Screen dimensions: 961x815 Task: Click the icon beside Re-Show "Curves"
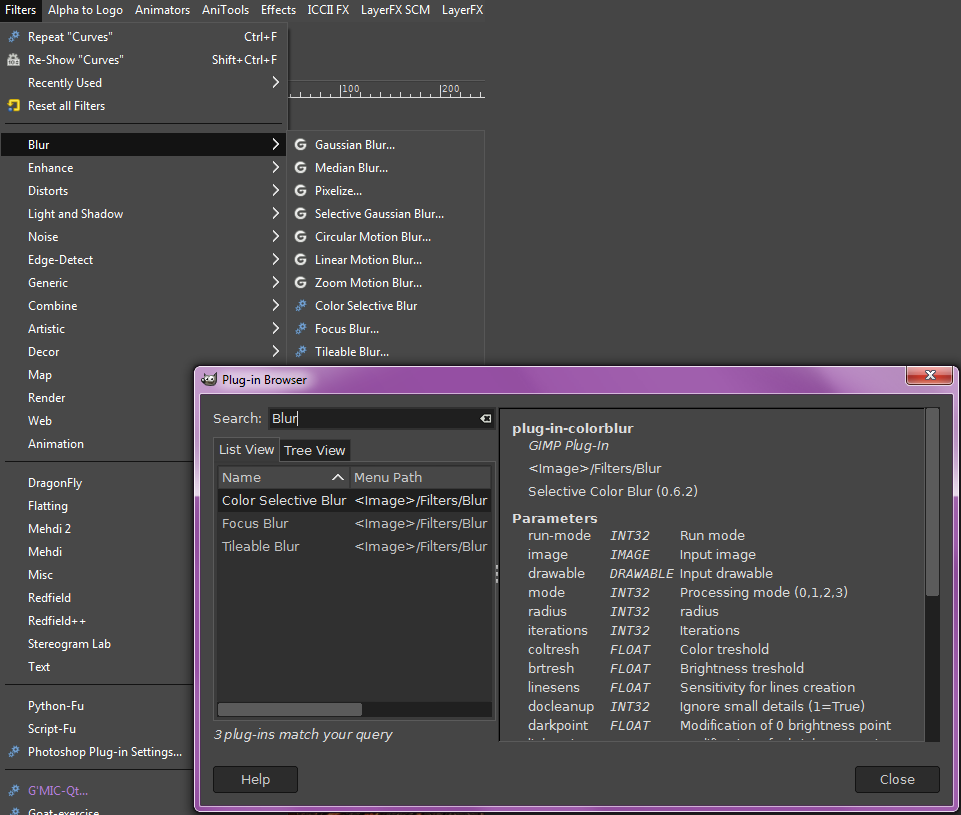[x=13, y=60]
